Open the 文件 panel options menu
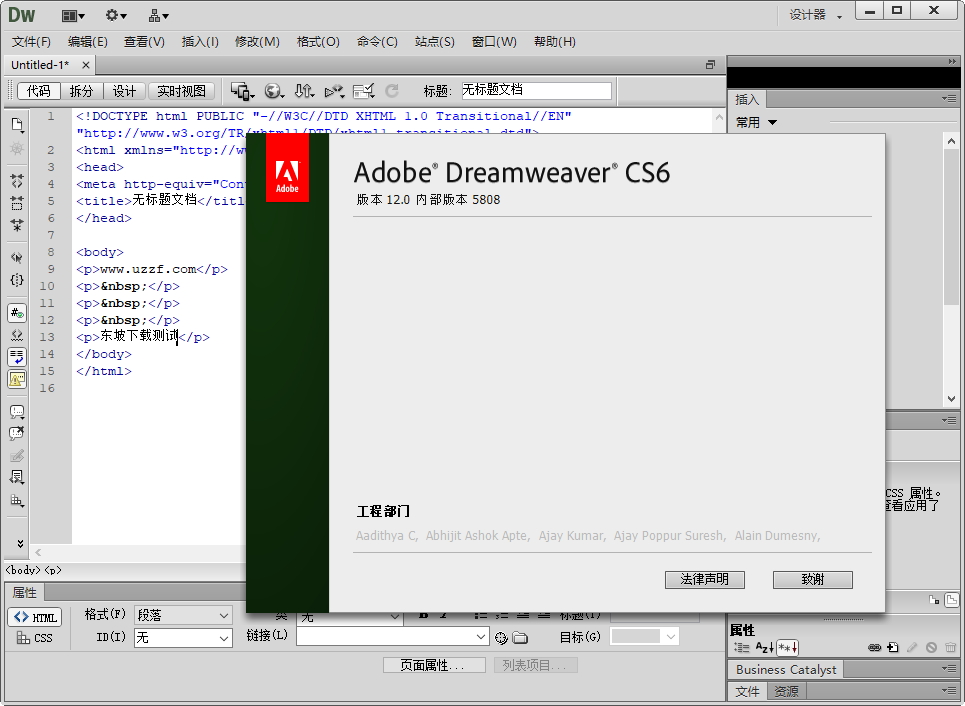Image resolution: width=965 pixels, height=706 pixels. click(949, 690)
